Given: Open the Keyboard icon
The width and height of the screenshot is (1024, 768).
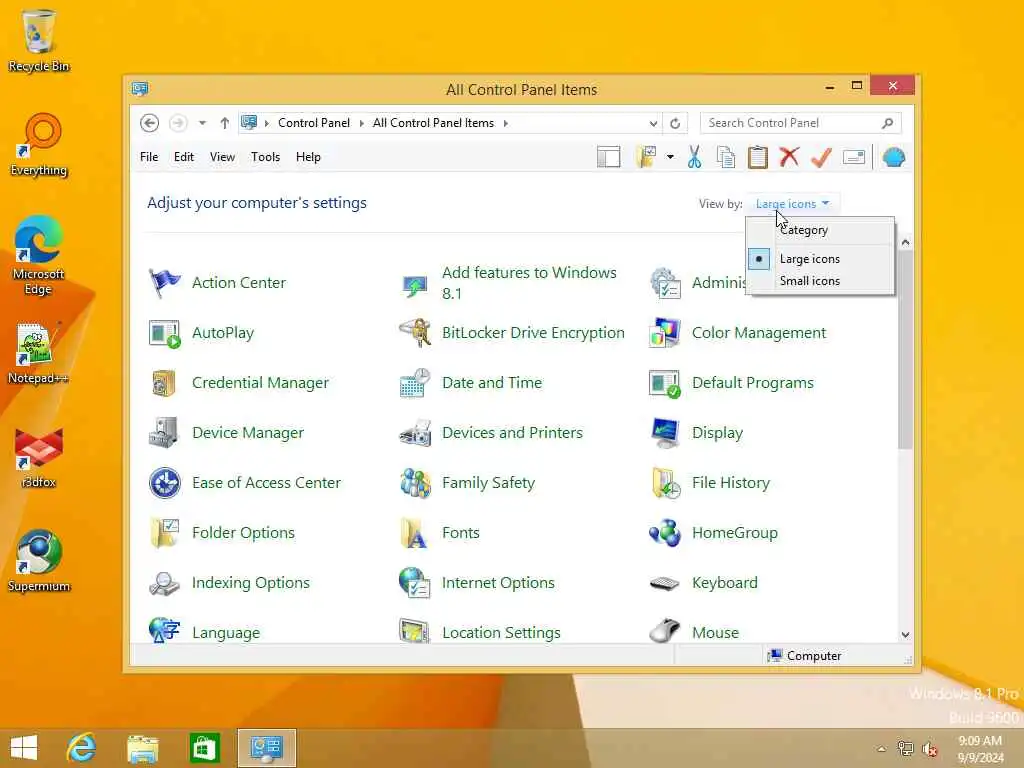Looking at the screenshot, I should pos(665,583).
